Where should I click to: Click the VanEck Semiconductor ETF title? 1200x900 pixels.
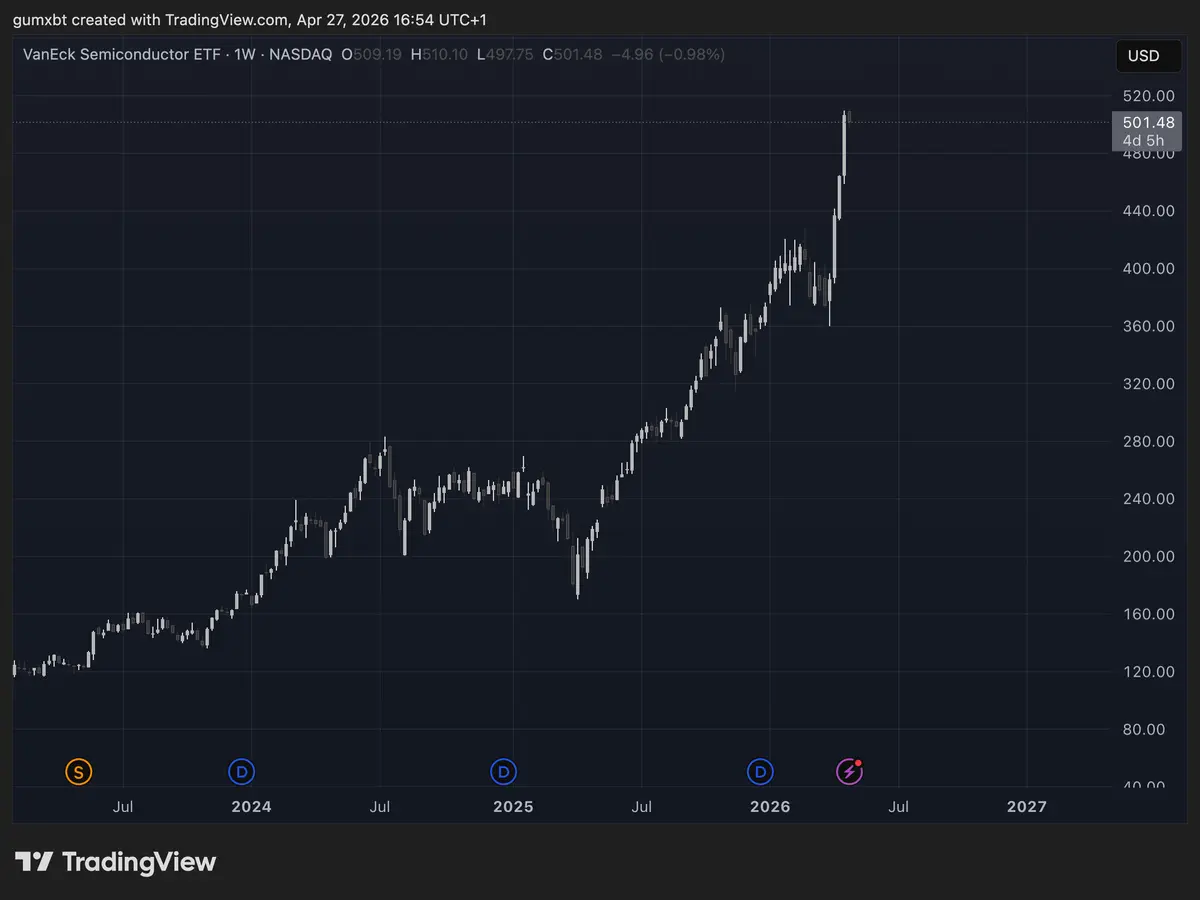121,54
